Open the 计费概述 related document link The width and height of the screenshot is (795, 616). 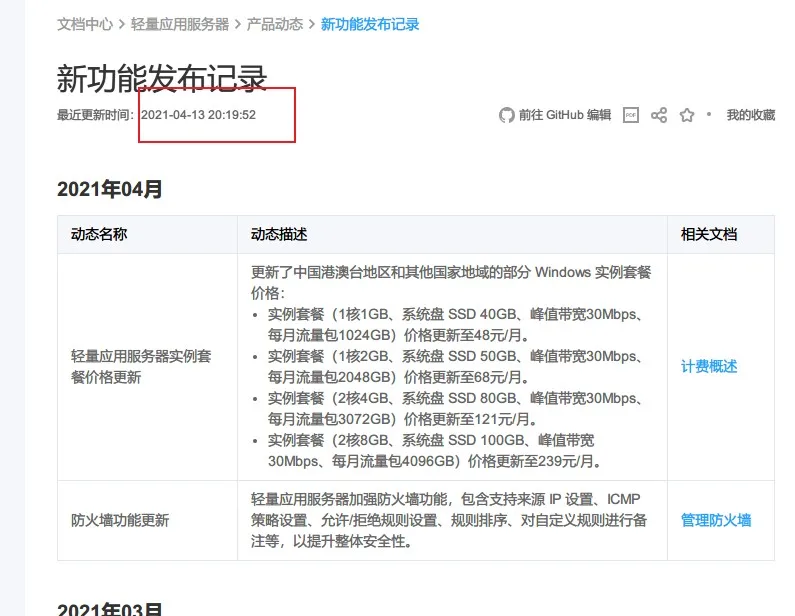click(709, 367)
